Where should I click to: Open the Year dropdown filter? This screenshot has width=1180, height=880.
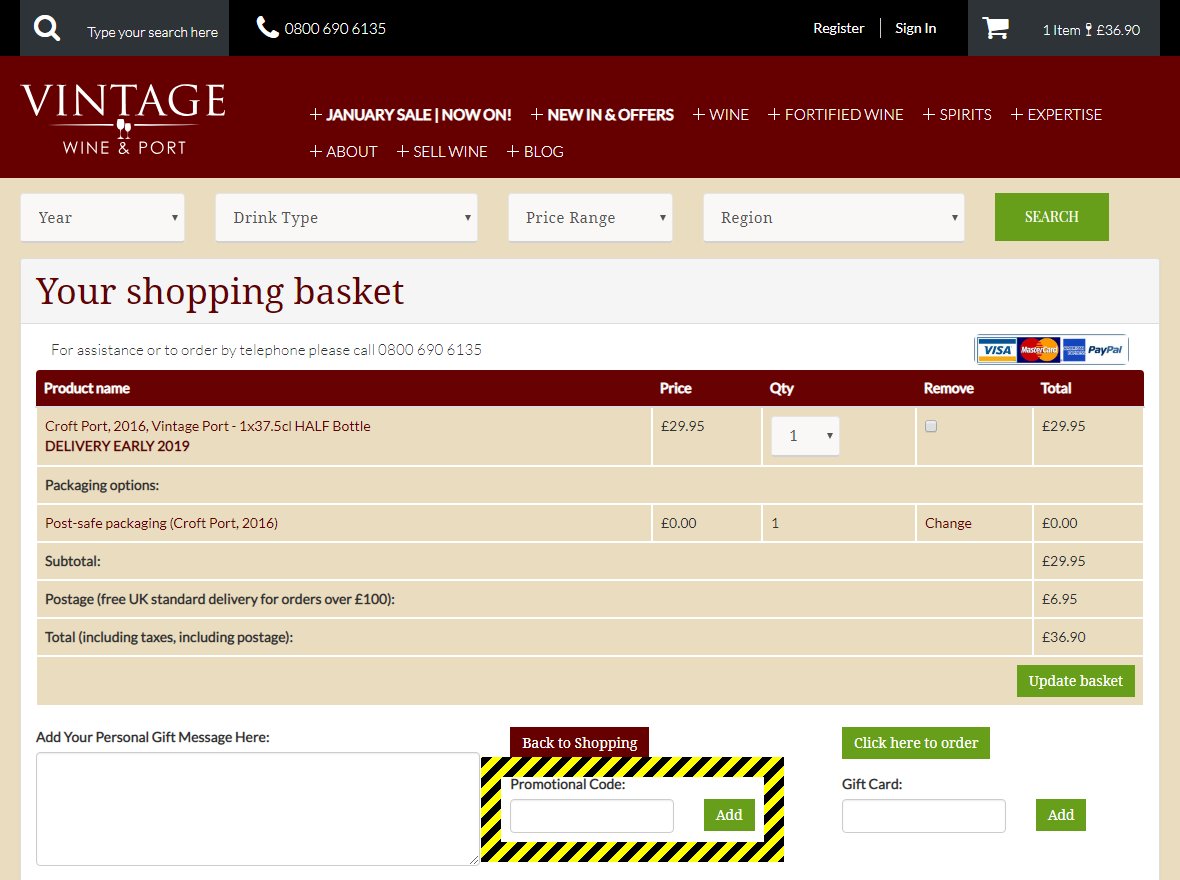102,217
